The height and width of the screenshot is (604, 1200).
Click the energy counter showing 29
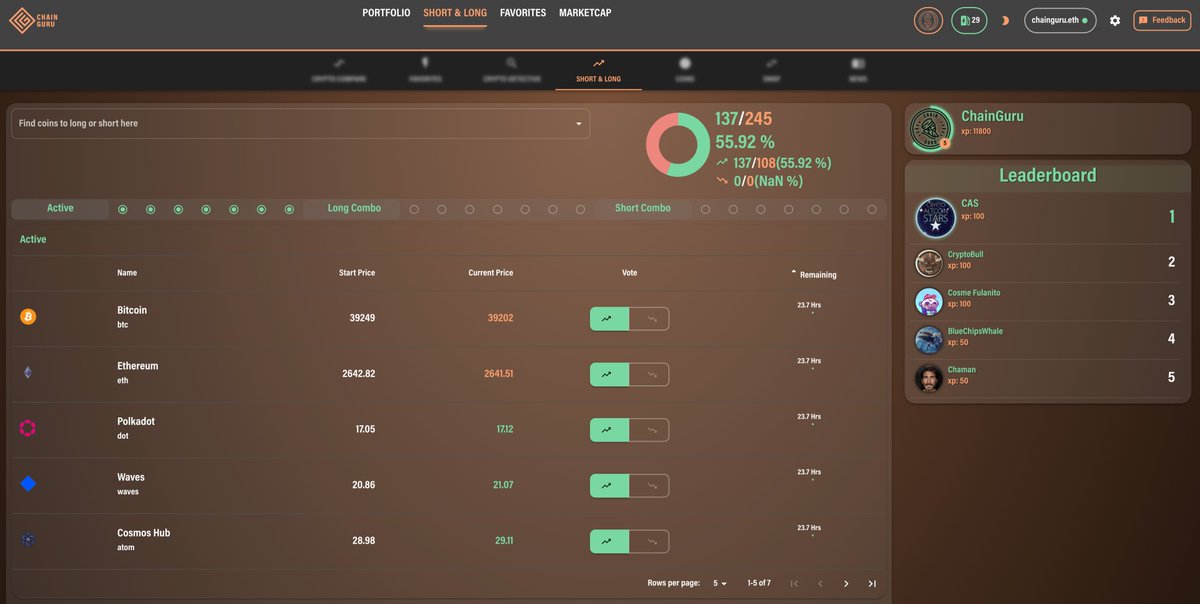(969, 20)
